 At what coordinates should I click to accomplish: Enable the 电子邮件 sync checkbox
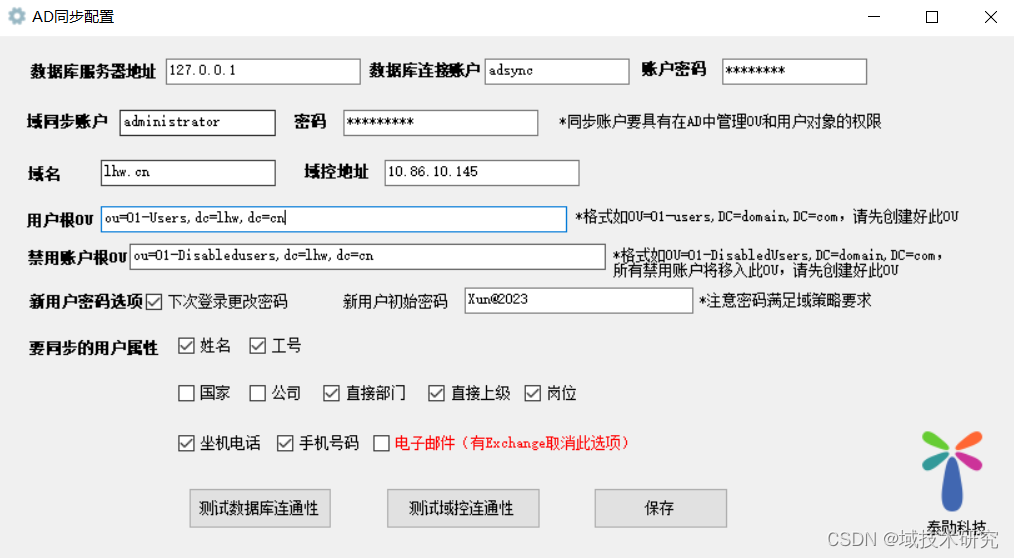point(382,443)
